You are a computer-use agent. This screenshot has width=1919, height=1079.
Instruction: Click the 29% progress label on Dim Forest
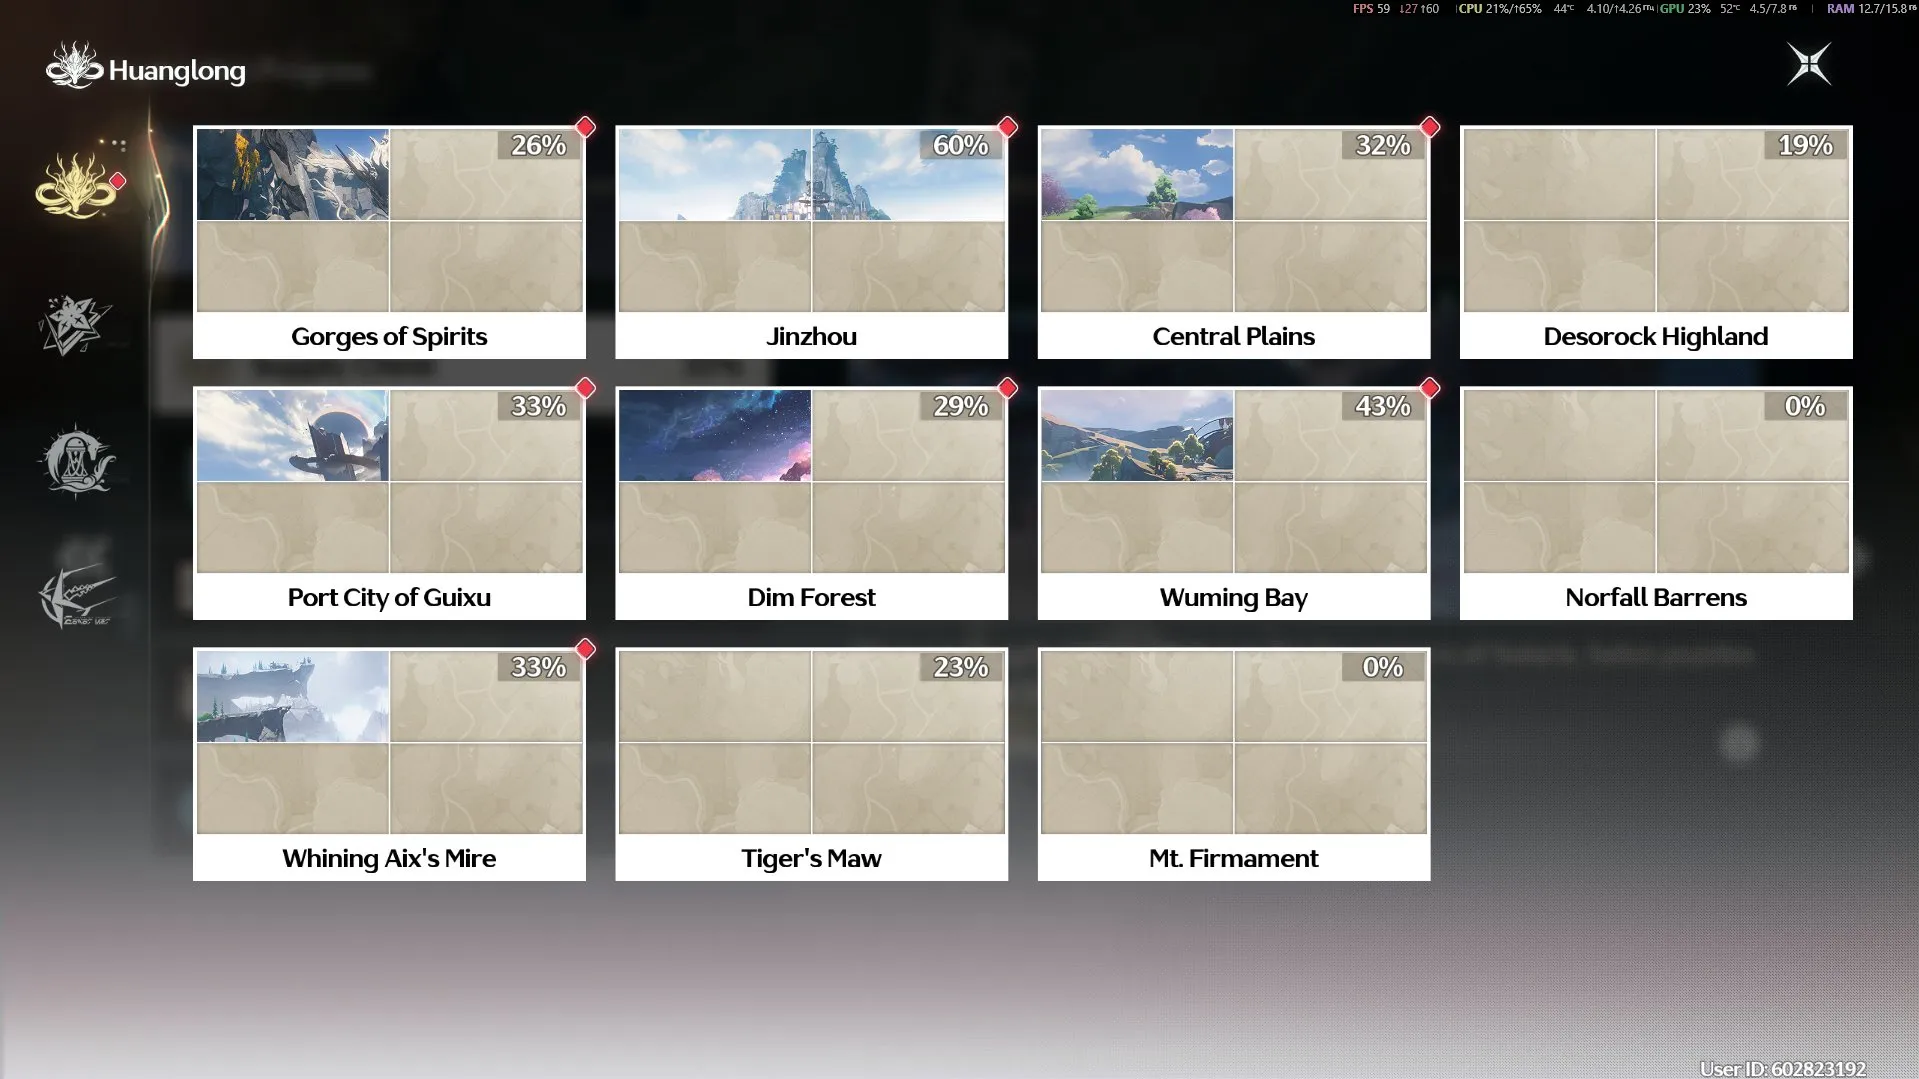click(x=961, y=406)
